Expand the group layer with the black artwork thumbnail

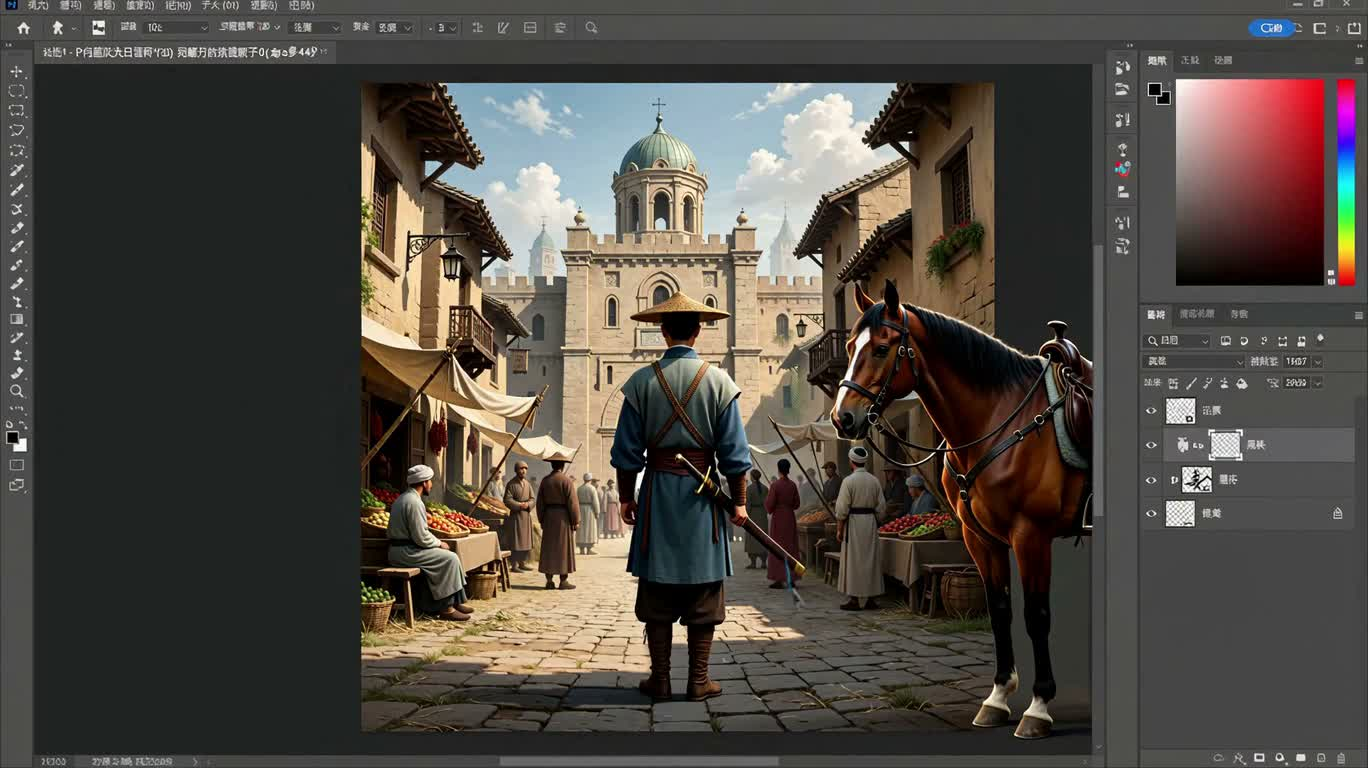pos(1175,480)
